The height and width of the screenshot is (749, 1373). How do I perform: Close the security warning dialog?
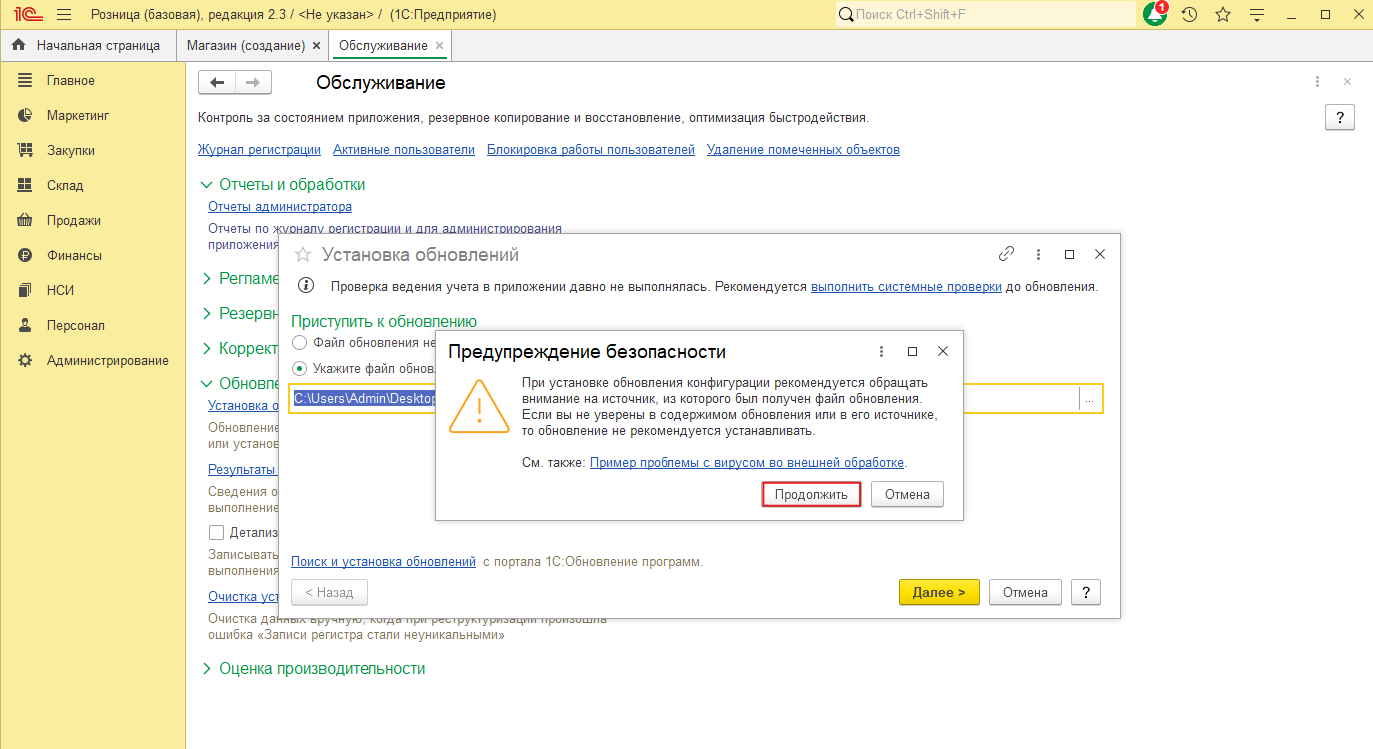click(x=942, y=352)
